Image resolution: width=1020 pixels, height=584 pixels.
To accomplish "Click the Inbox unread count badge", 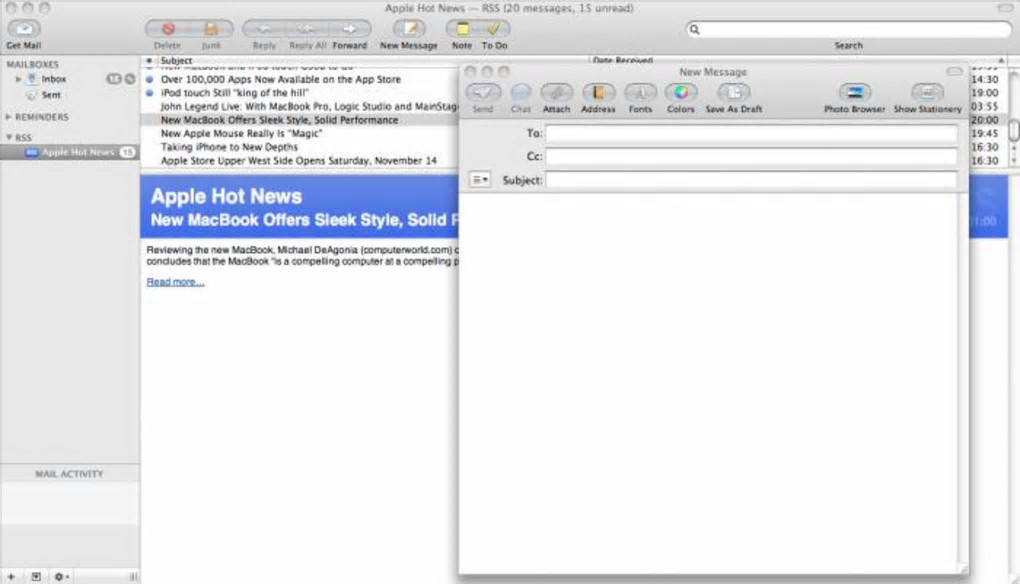I will click(x=114, y=79).
